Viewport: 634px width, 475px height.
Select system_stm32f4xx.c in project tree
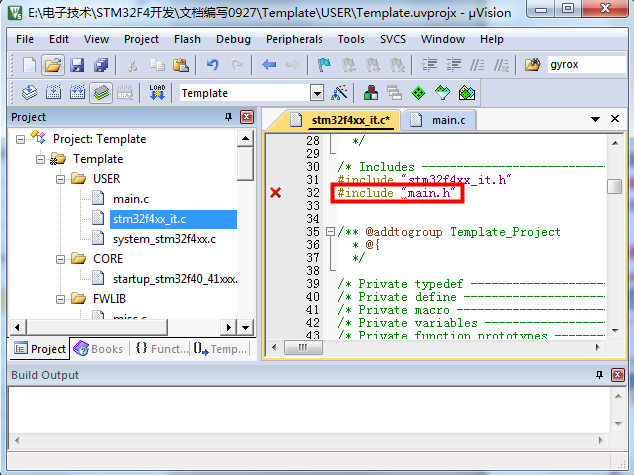(x=164, y=239)
